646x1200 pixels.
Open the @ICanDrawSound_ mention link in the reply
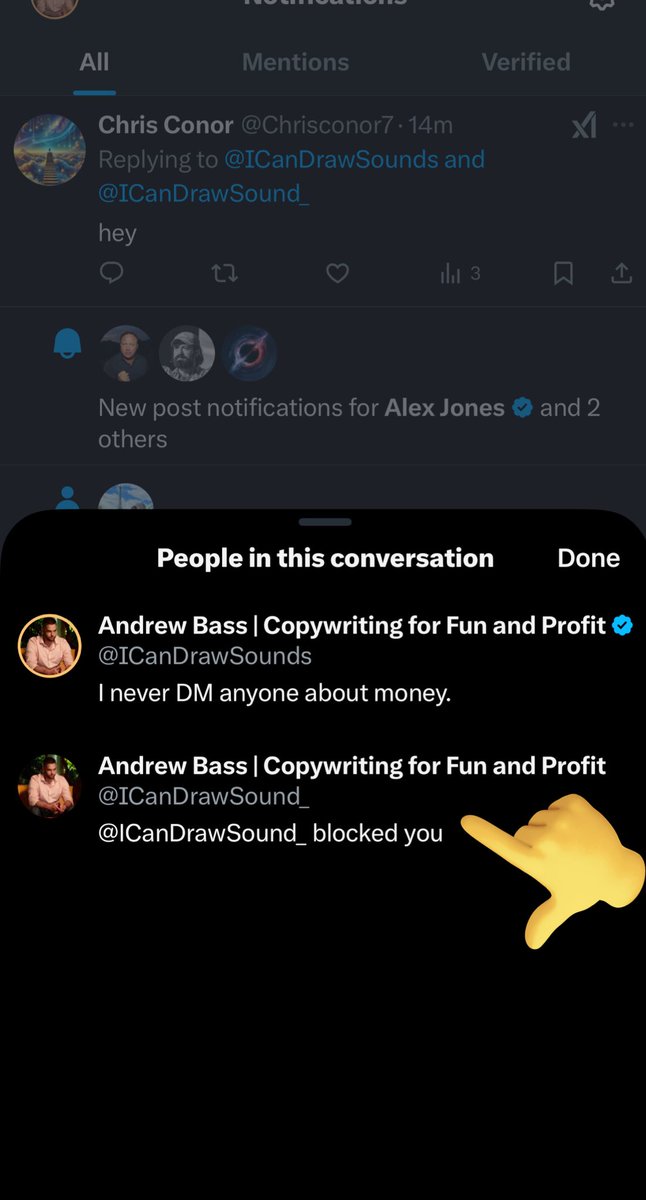point(204,193)
